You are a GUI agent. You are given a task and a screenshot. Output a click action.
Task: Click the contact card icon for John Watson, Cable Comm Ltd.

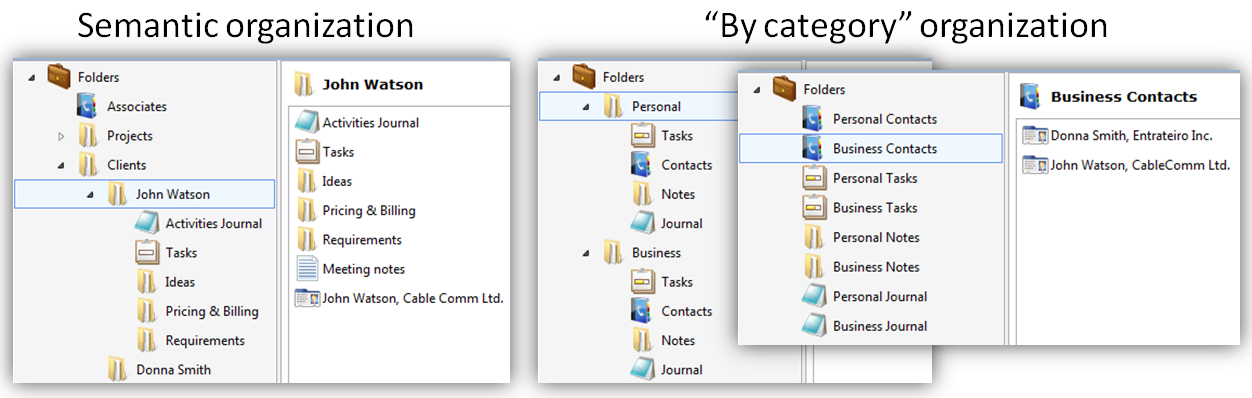(x=306, y=298)
